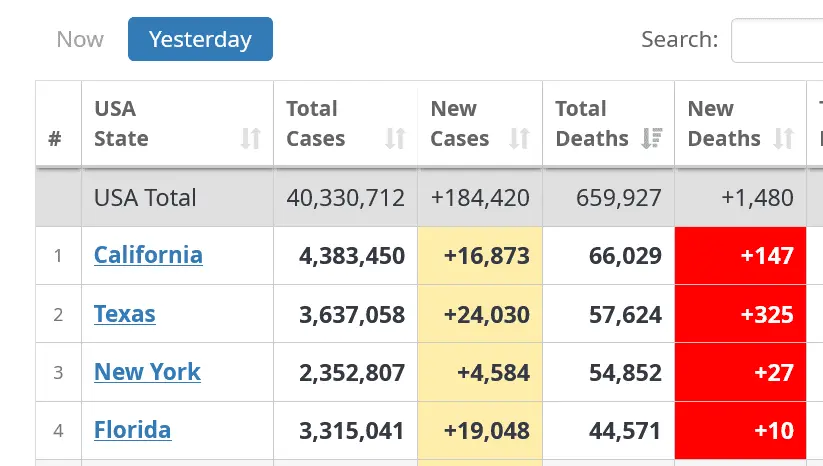This screenshot has height=466, width=823.
Task: Select USA total cases 40,330,712
Action: [x=345, y=198]
